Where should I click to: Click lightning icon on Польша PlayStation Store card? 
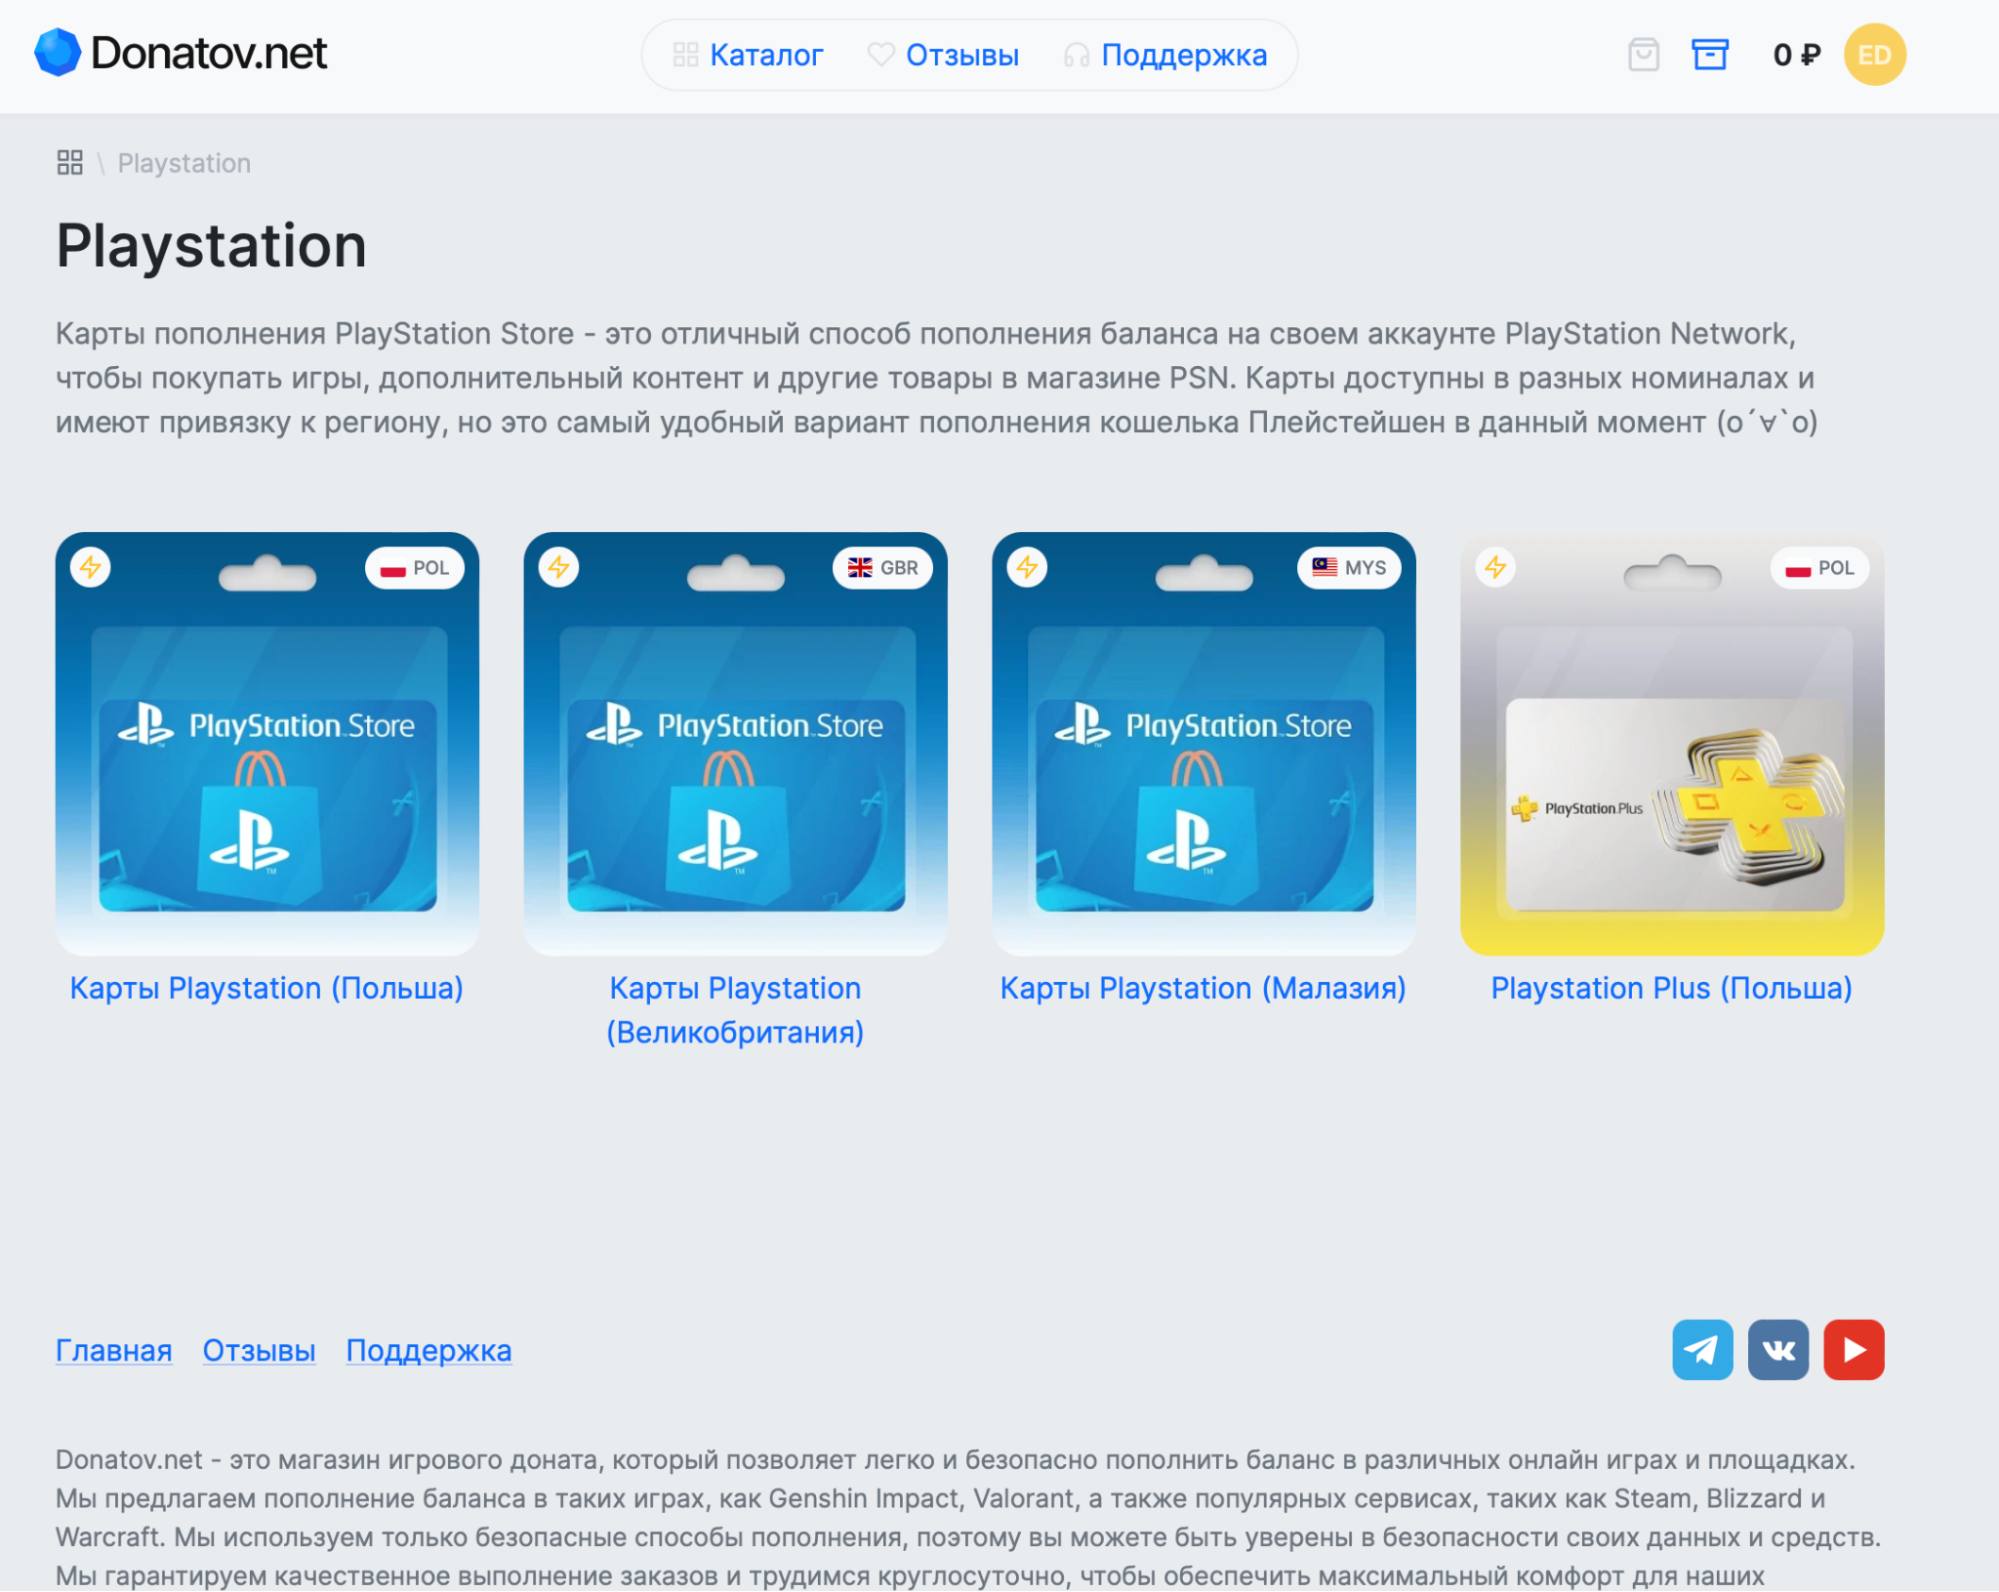91,567
